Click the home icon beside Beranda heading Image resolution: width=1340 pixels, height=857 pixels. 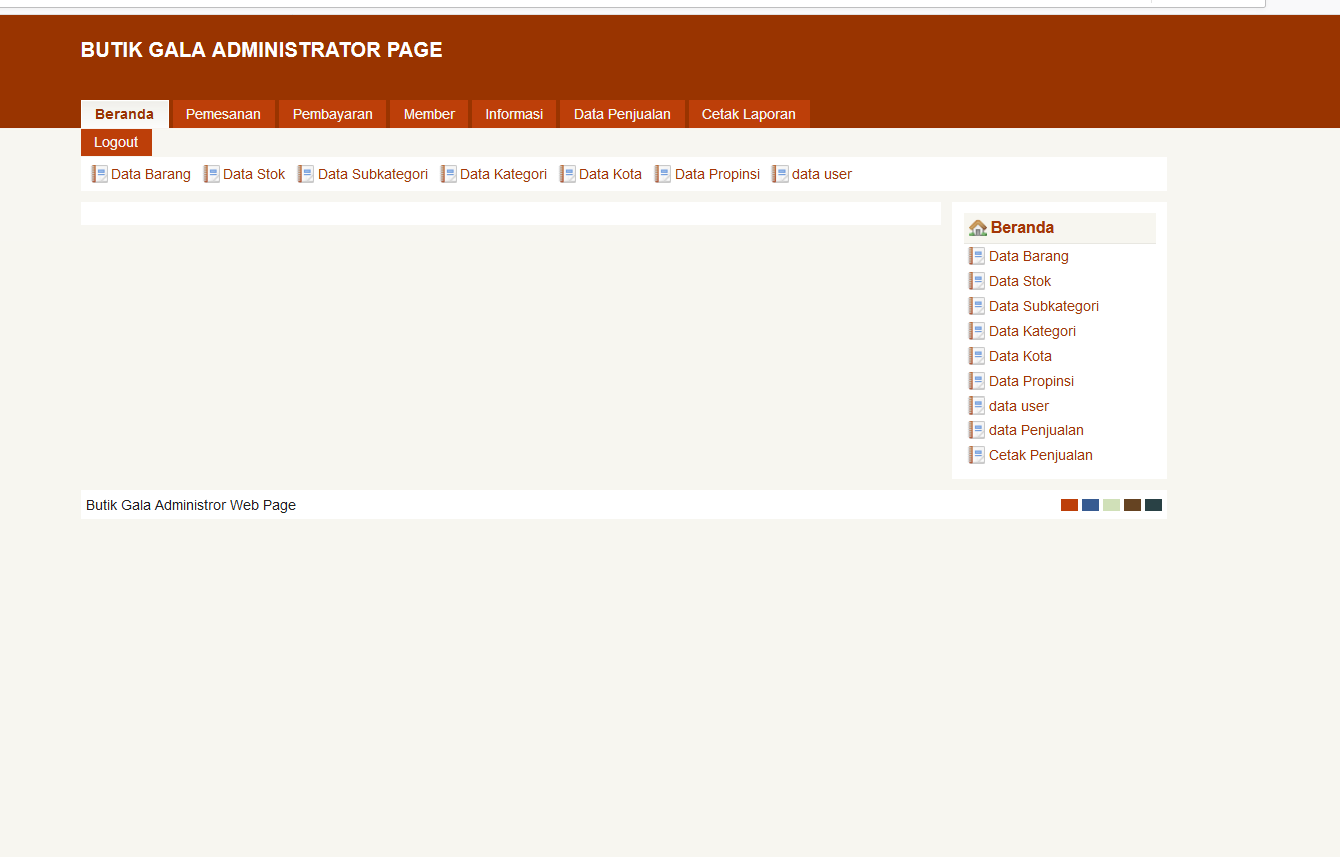(977, 227)
